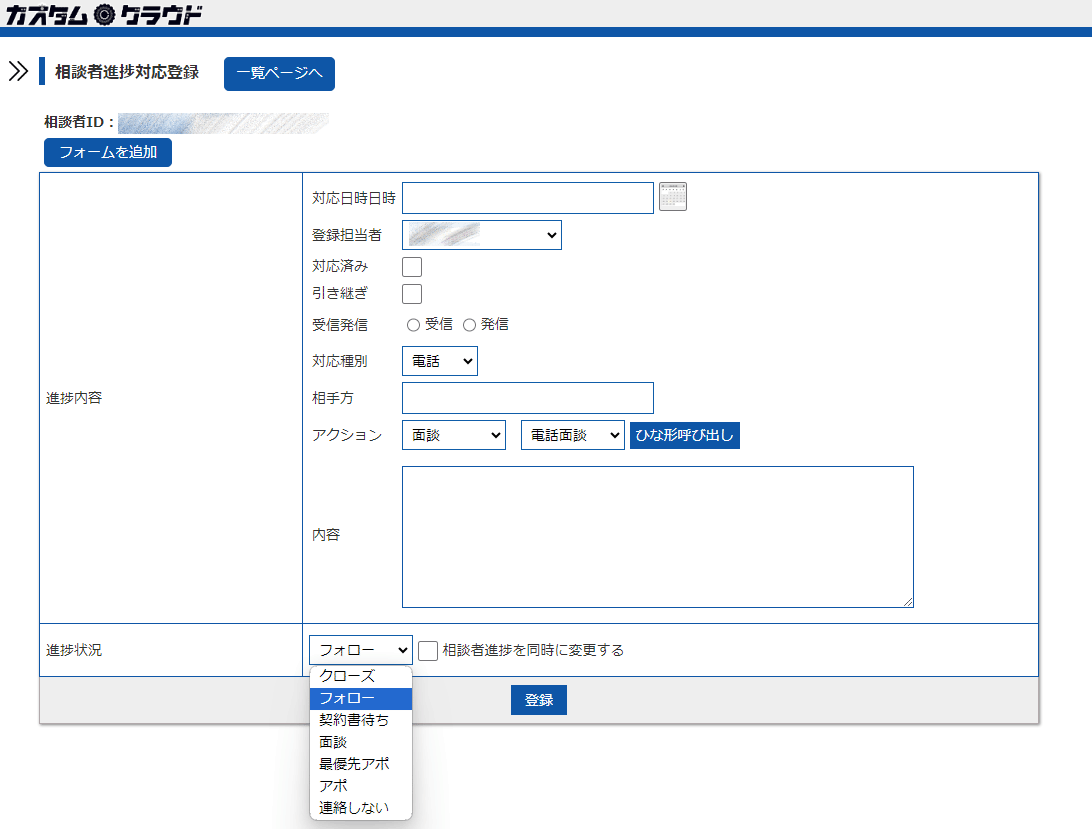Select 契約書待ち in the dropdown list

(354, 721)
